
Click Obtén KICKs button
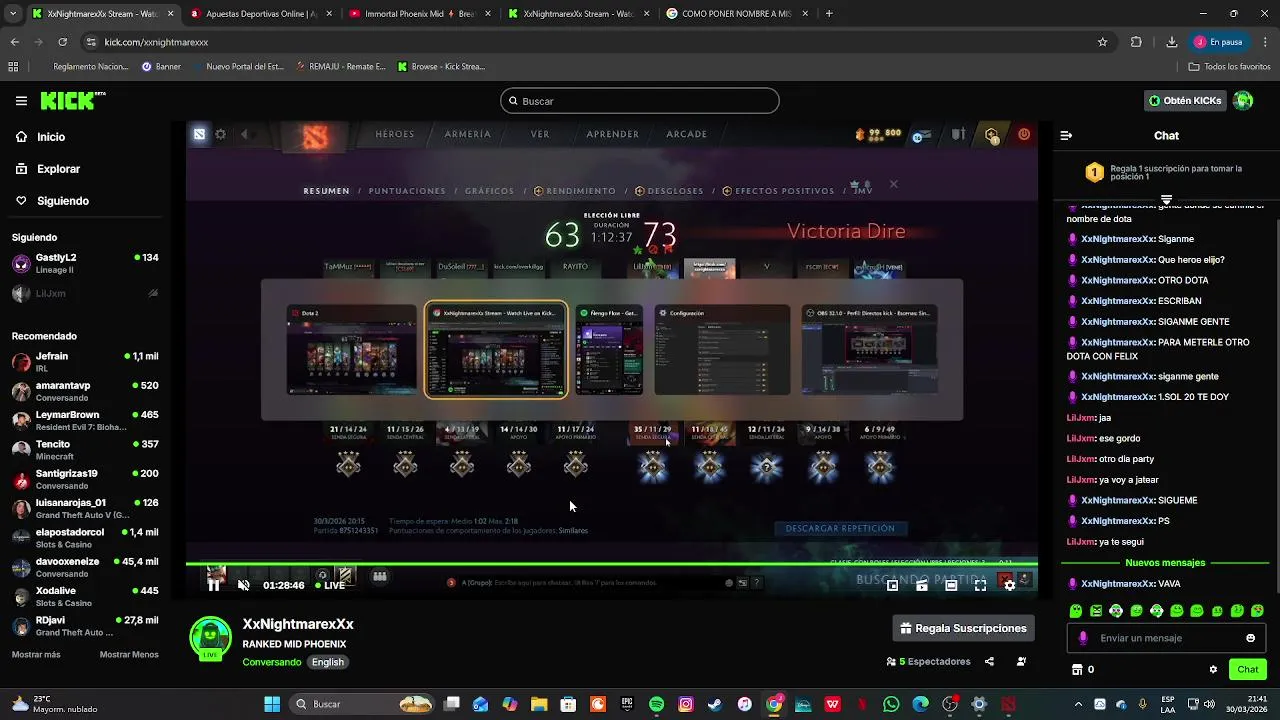click(x=1185, y=101)
